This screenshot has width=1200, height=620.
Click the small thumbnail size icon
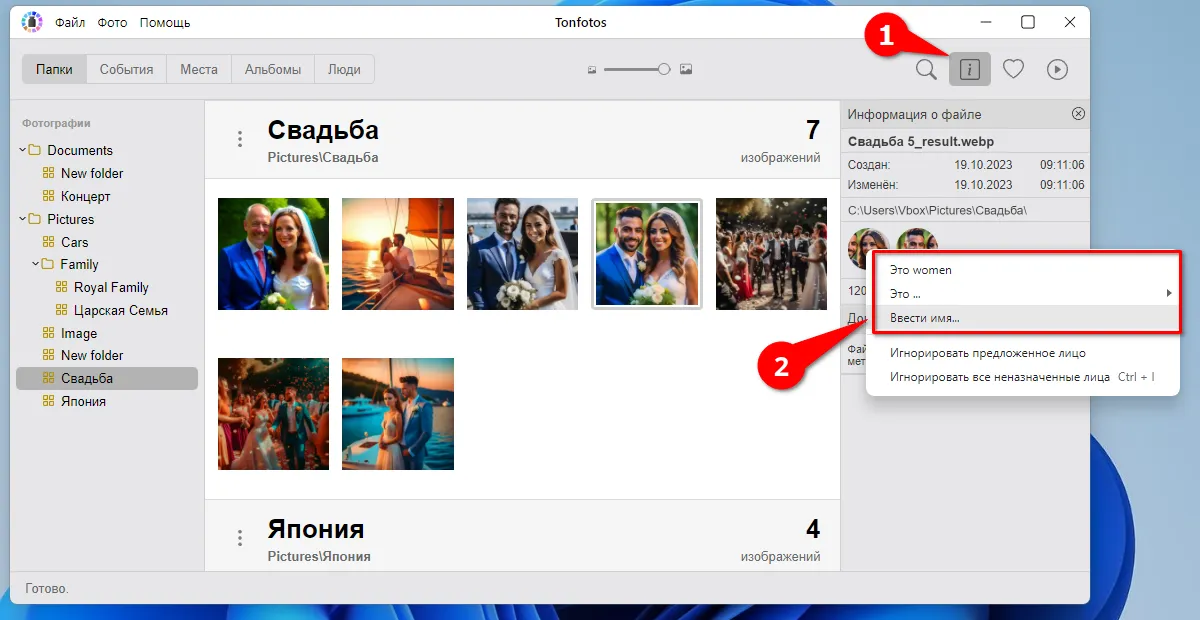tap(592, 70)
